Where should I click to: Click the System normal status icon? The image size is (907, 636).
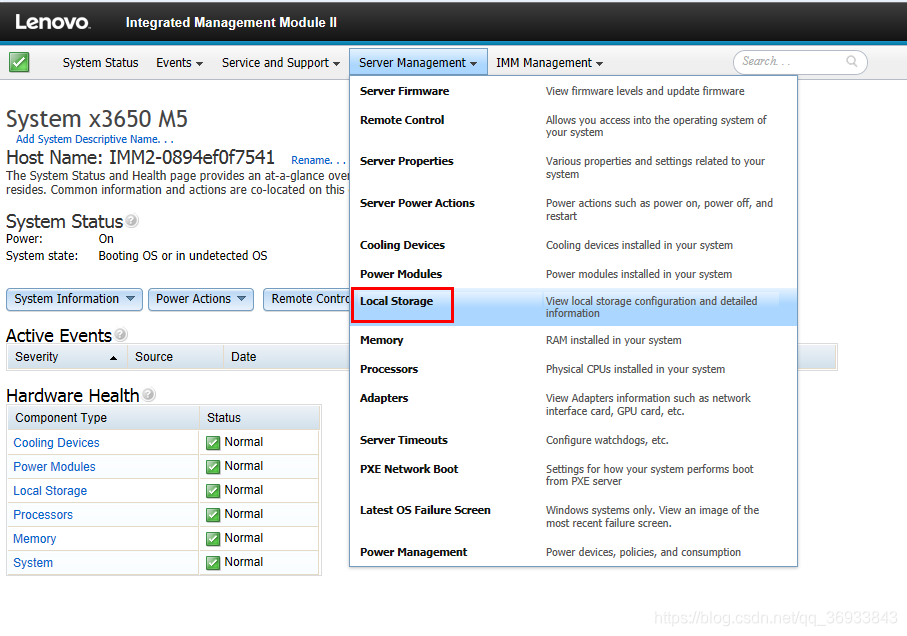point(213,563)
